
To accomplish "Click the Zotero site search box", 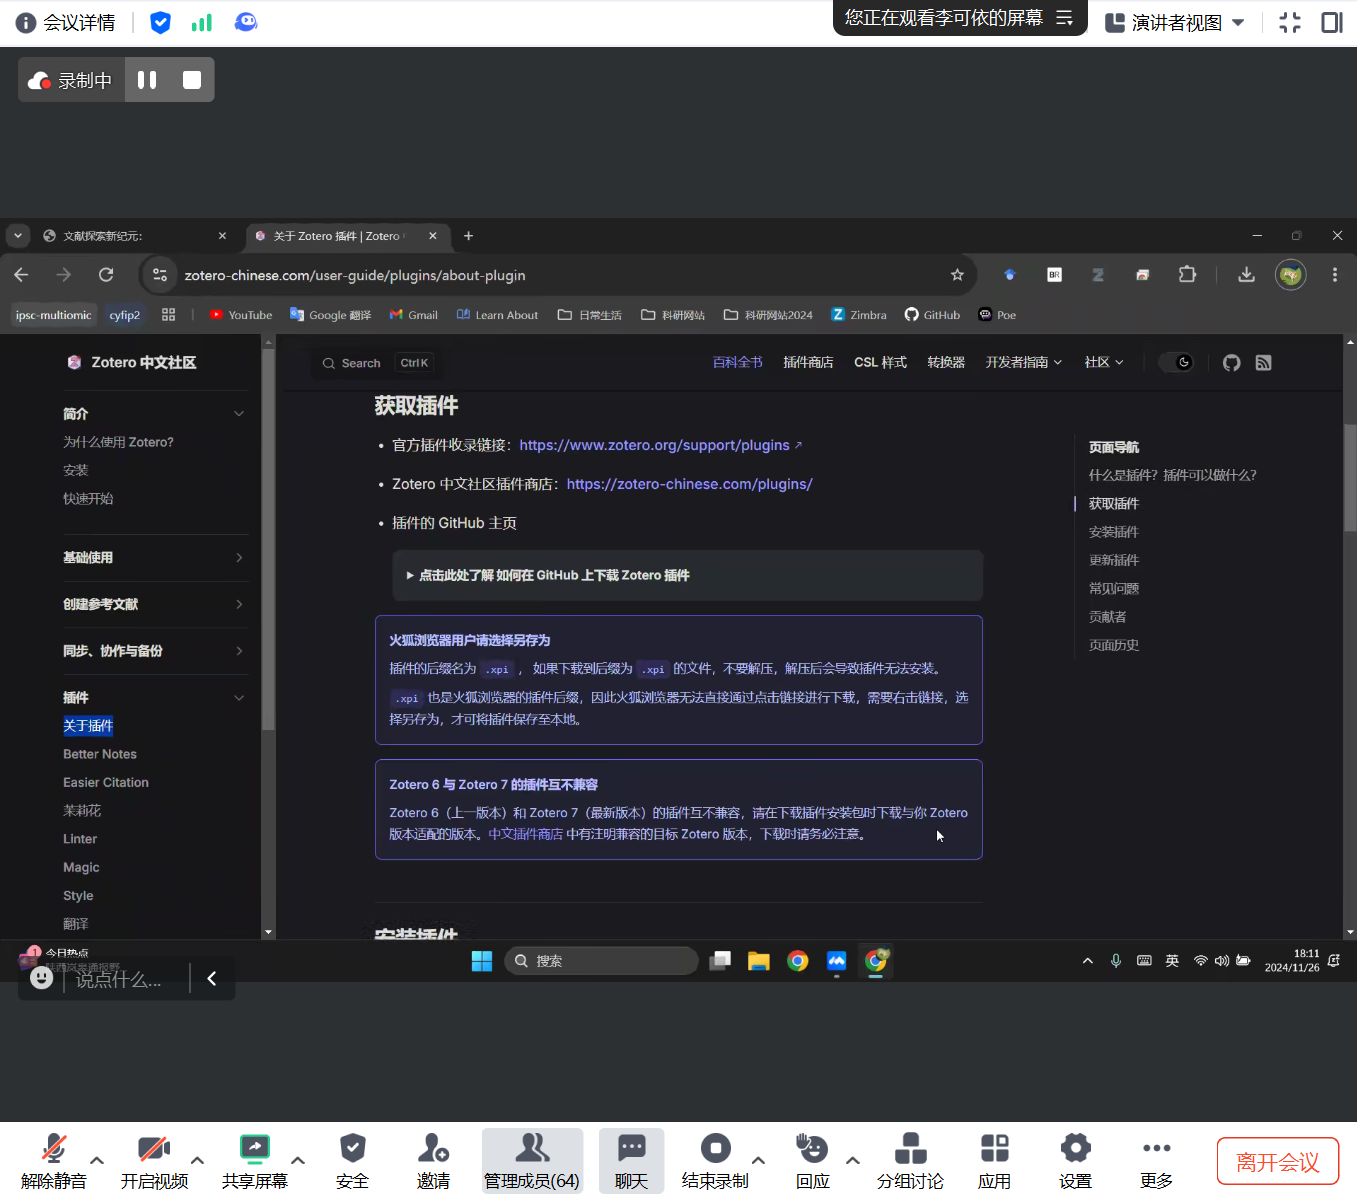I will click(376, 363).
